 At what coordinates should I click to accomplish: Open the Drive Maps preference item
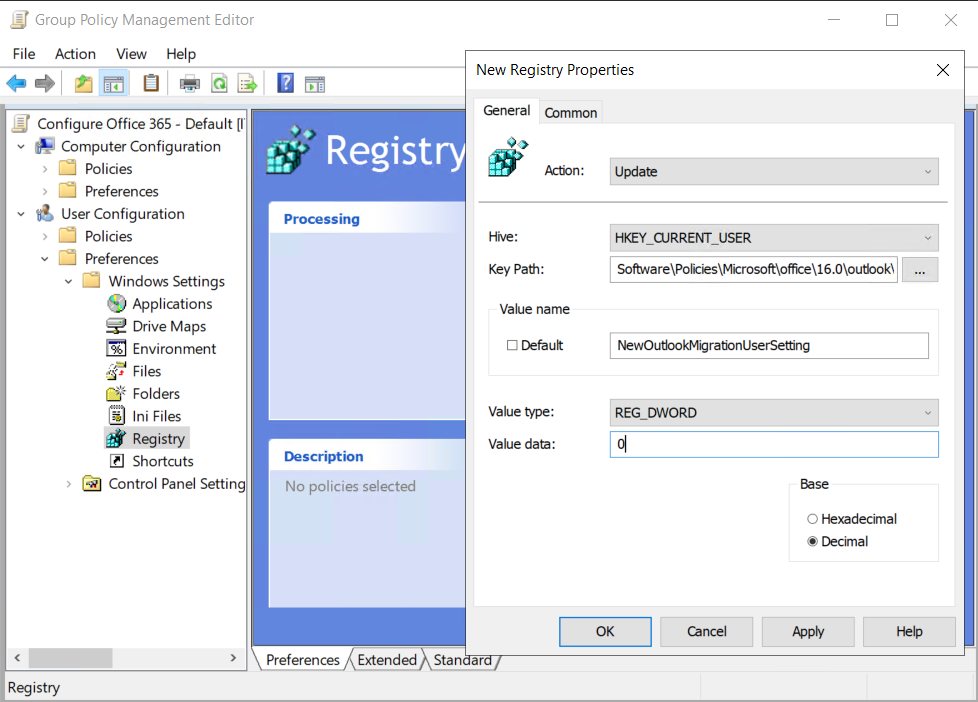(x=157, y=326)
